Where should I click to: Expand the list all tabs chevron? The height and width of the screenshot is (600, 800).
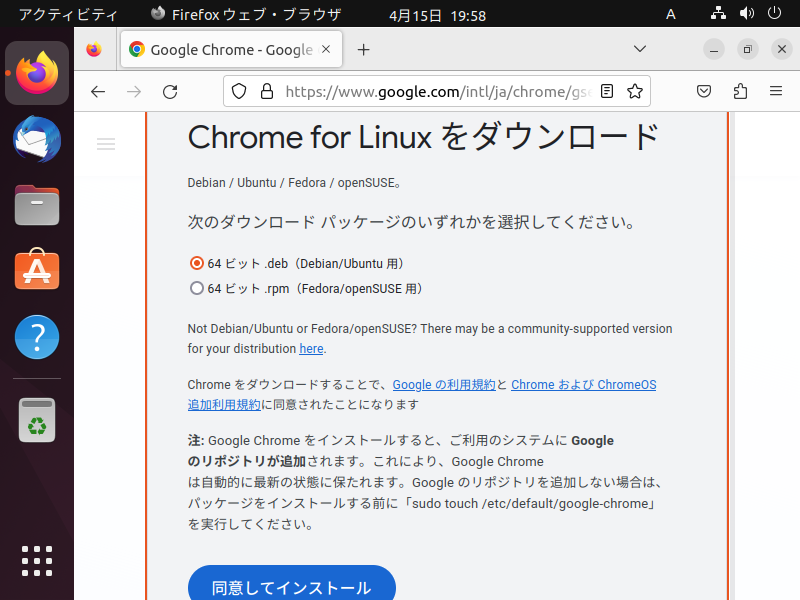[x=640, y=49]
